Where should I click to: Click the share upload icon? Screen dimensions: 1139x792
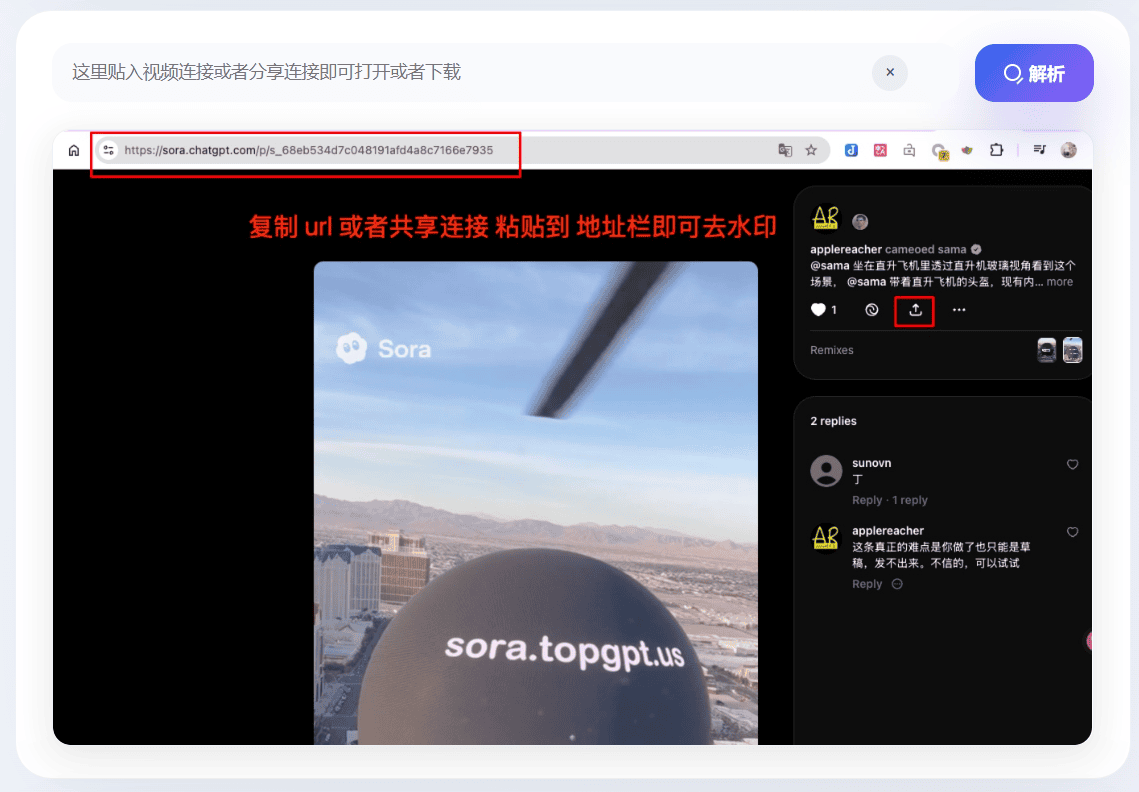coord(915,310)
